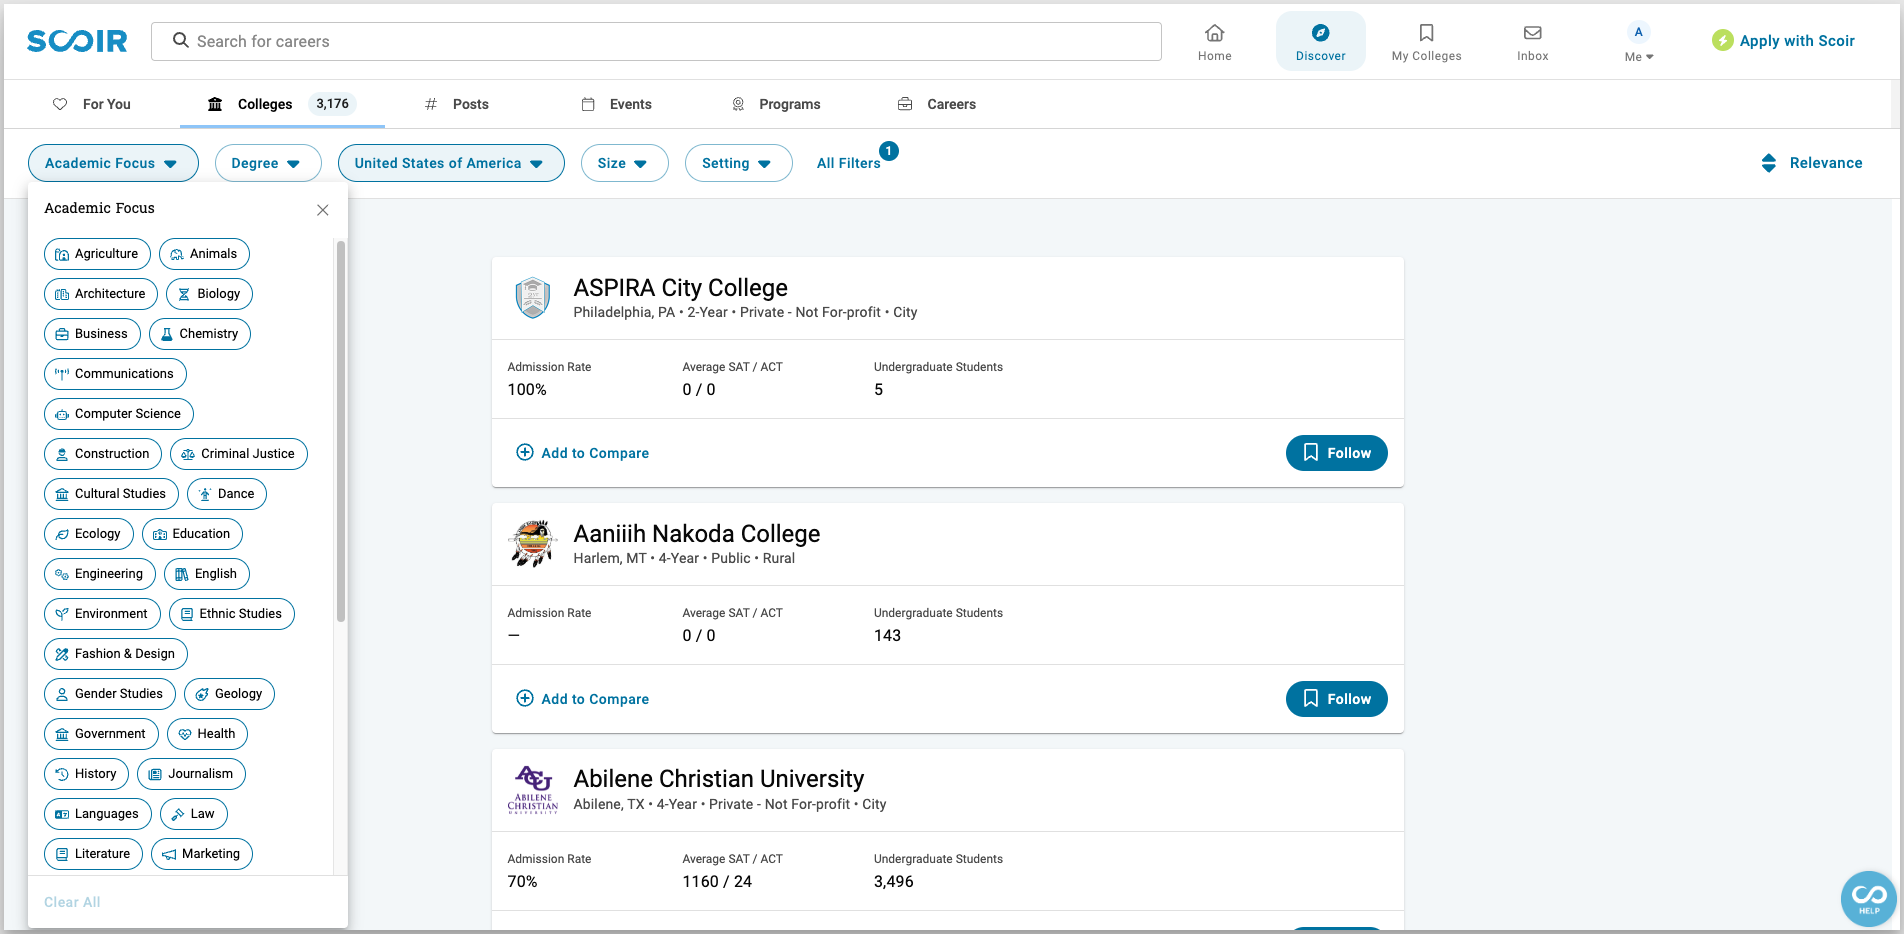Select the Communications focus chip
The image size is (1904, 934).
[115, 374]
